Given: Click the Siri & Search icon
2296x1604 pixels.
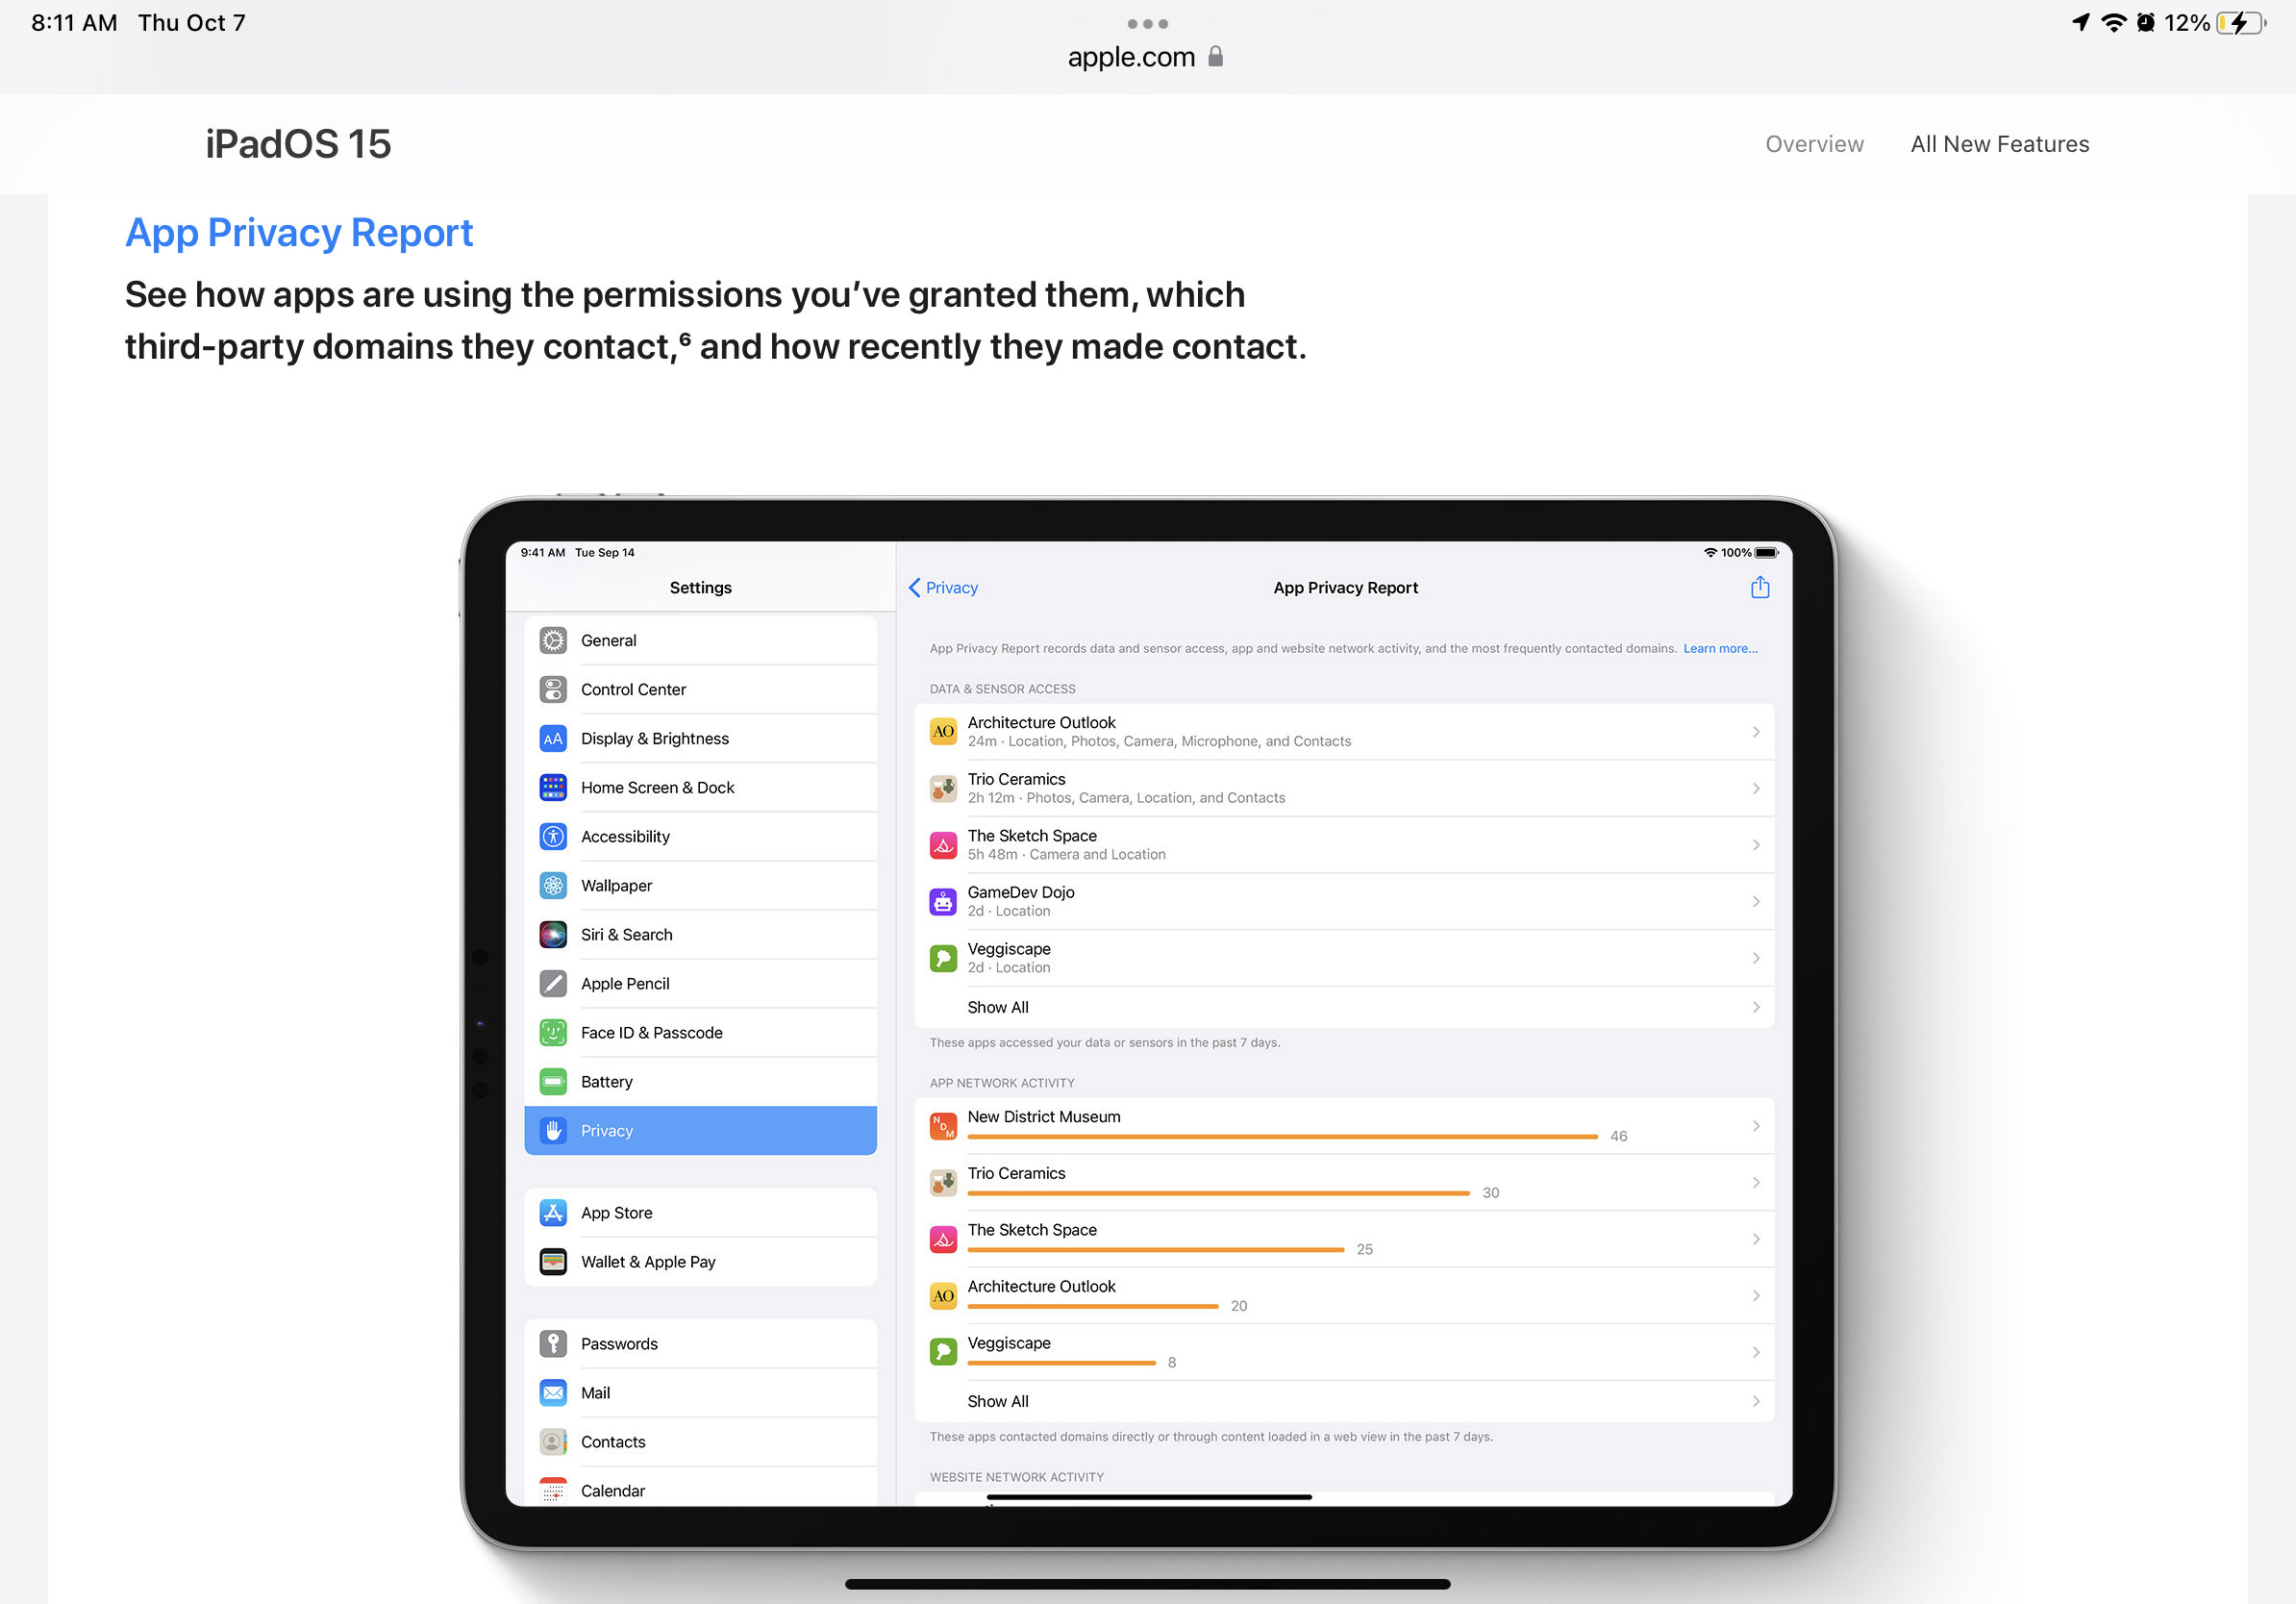Looking at the screenshot, I should tap(553, 934).
